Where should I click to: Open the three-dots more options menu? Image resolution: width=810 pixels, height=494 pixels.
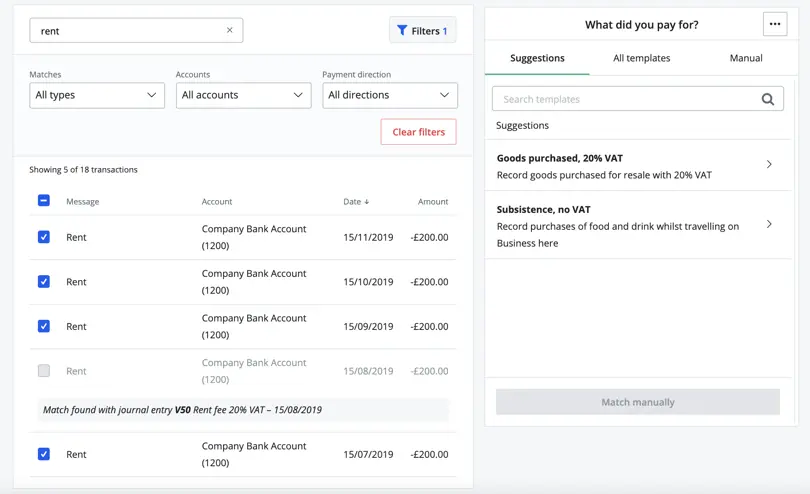point(774,24)
